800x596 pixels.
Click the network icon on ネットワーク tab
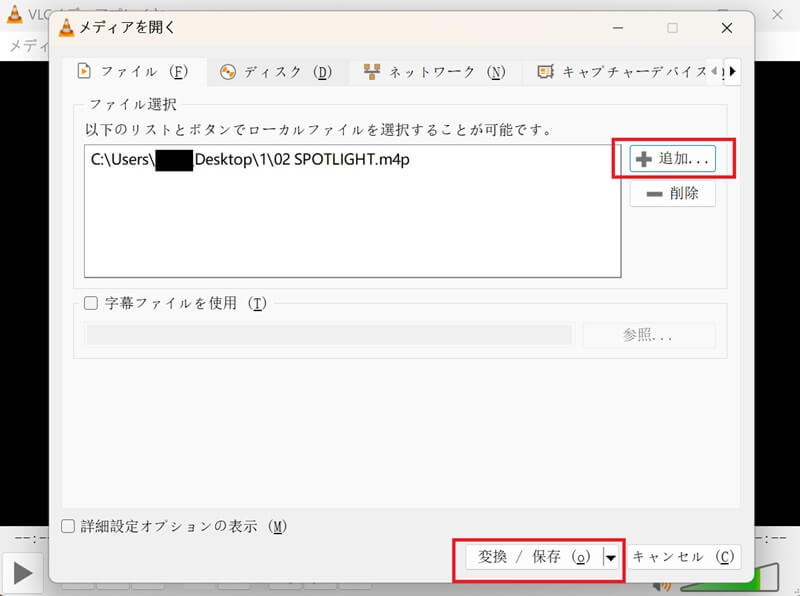[372, 71]
